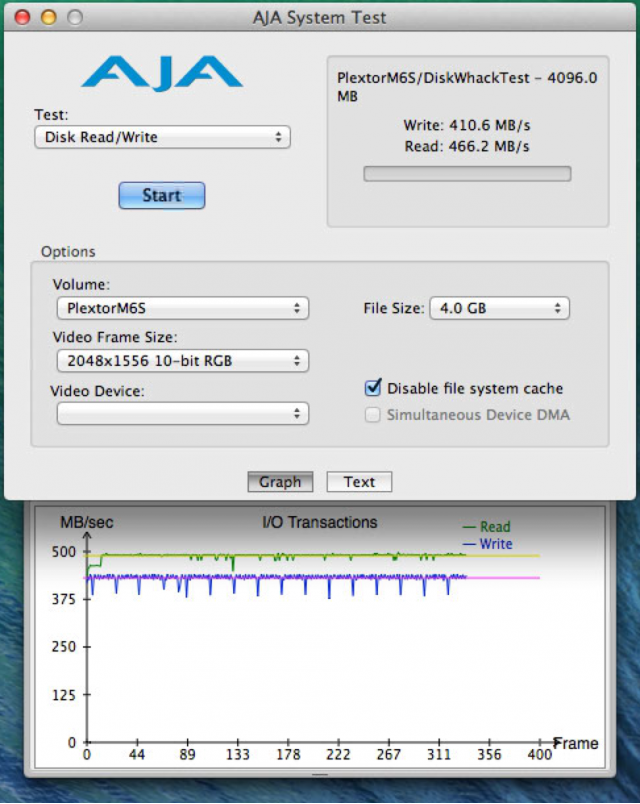This screenshot has height=804, width=640.
Task: Click the Start button
Action: pyautogui.click(x=162, y=195)
